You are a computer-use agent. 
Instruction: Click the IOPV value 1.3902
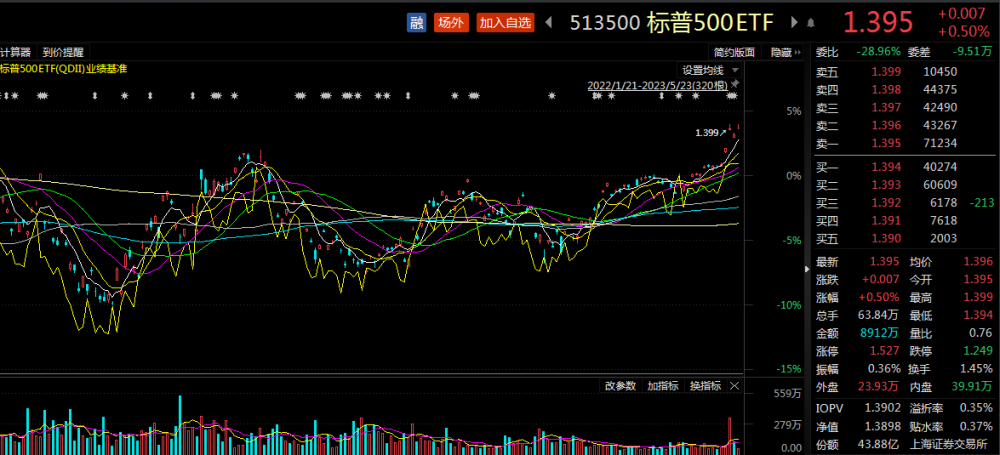pos(883,408)
